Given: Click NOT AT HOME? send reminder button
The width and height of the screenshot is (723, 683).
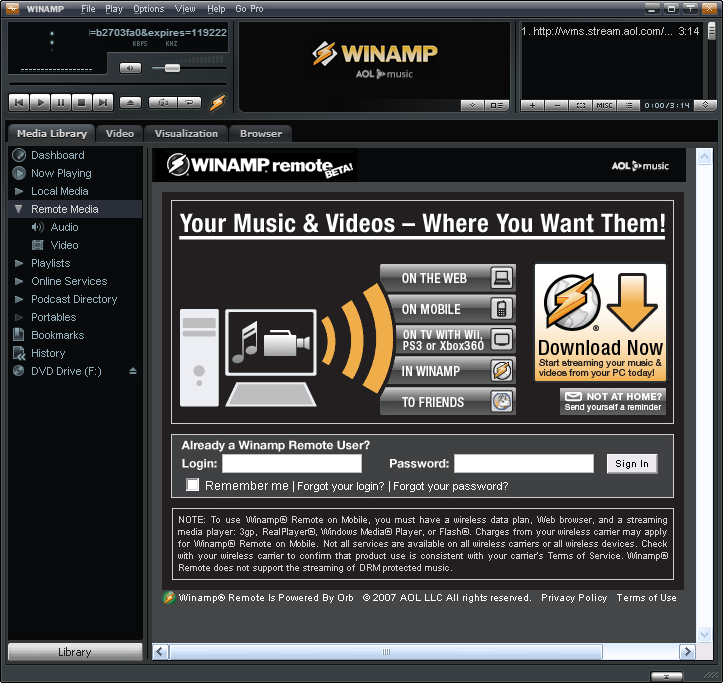Looking at the screenshot, I should pos(613,401).
